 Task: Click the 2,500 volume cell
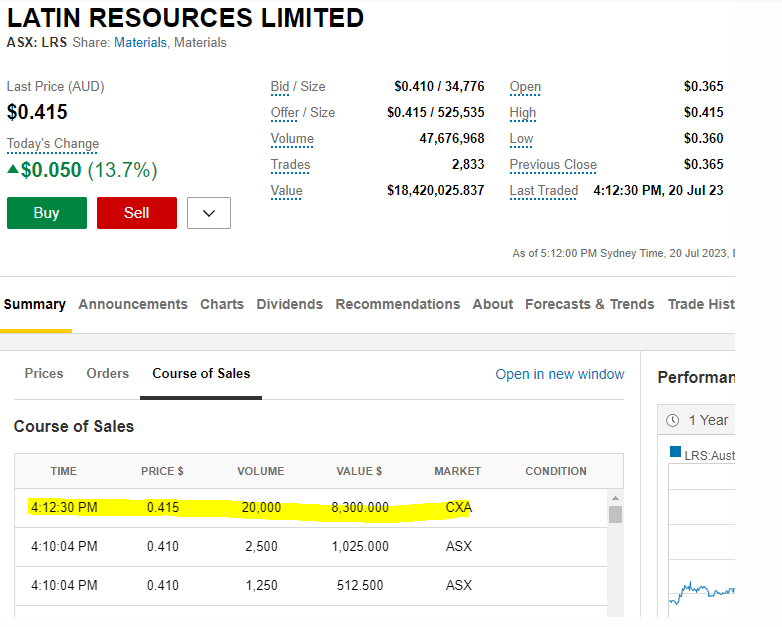pyautogui.click(x=261, y=547)
